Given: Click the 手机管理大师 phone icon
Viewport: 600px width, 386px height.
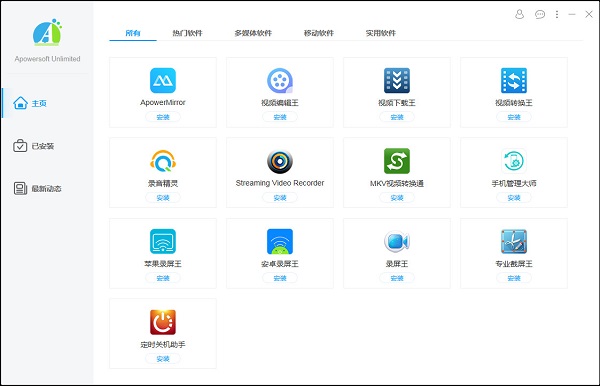Looking at the screenshot, I should pyautogui.click(x=514, y=161).
